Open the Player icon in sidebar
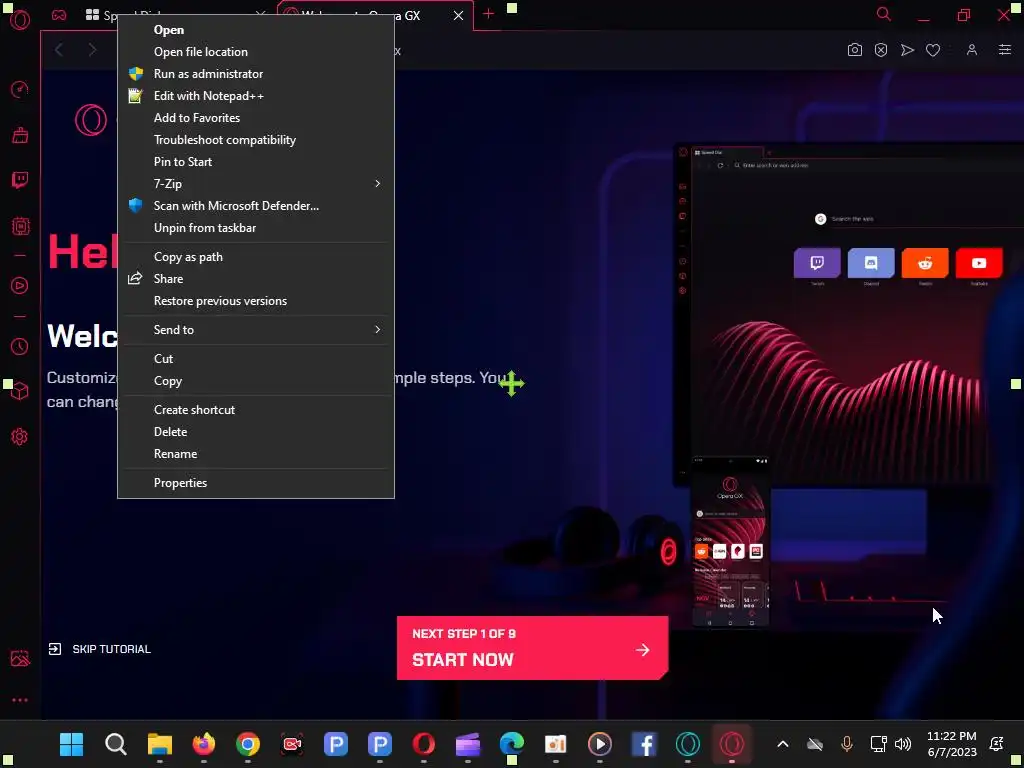This screenshot has height=768, width=1024. click(x=20, y=285)
